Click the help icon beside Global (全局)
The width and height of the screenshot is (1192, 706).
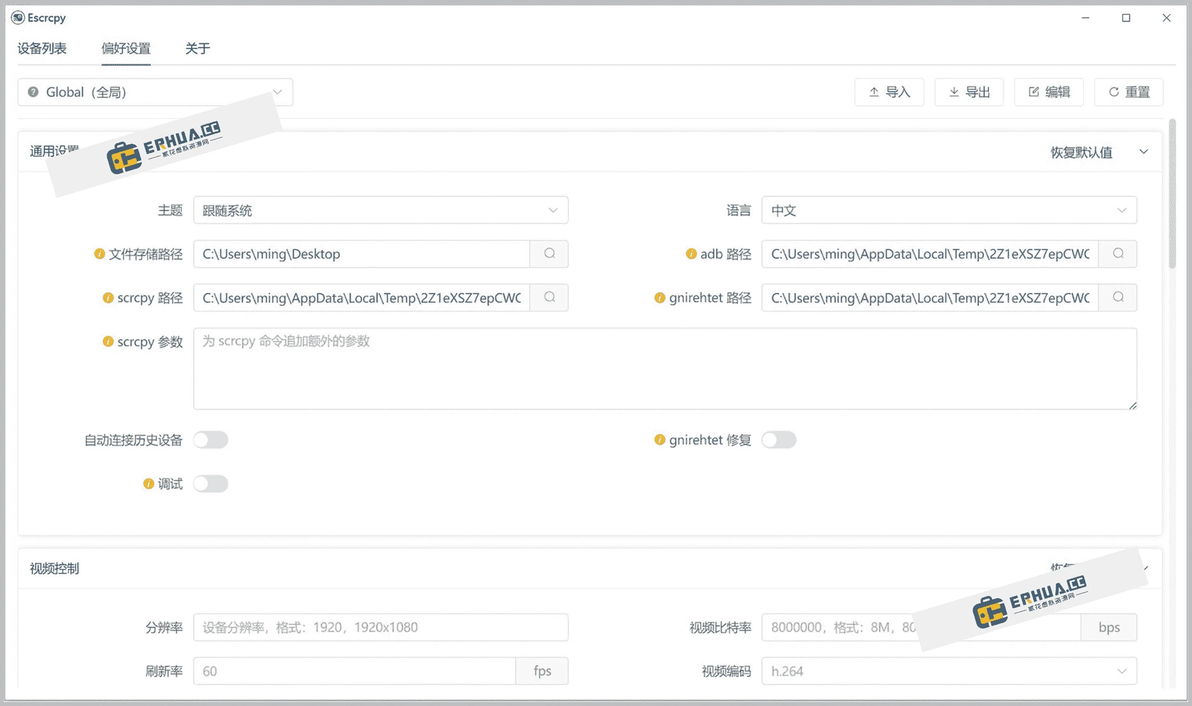coord(33,92)
